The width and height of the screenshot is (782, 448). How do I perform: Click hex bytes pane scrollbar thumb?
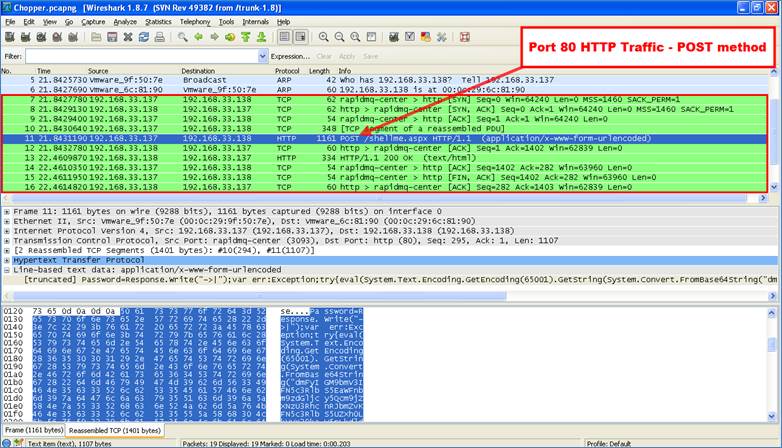[772, 344]
